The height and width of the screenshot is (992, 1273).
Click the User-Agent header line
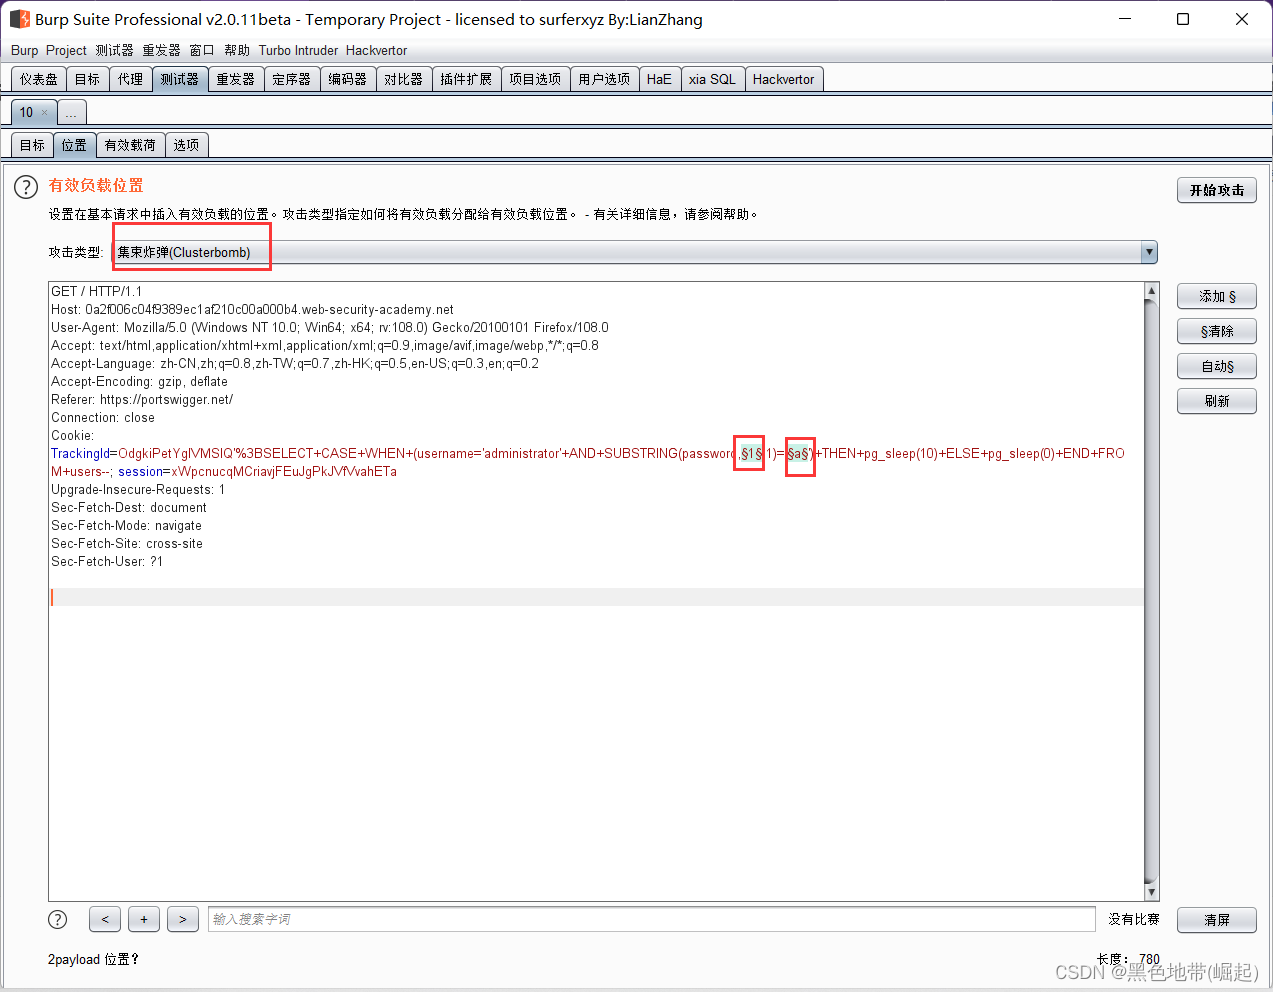click(330, 328)
